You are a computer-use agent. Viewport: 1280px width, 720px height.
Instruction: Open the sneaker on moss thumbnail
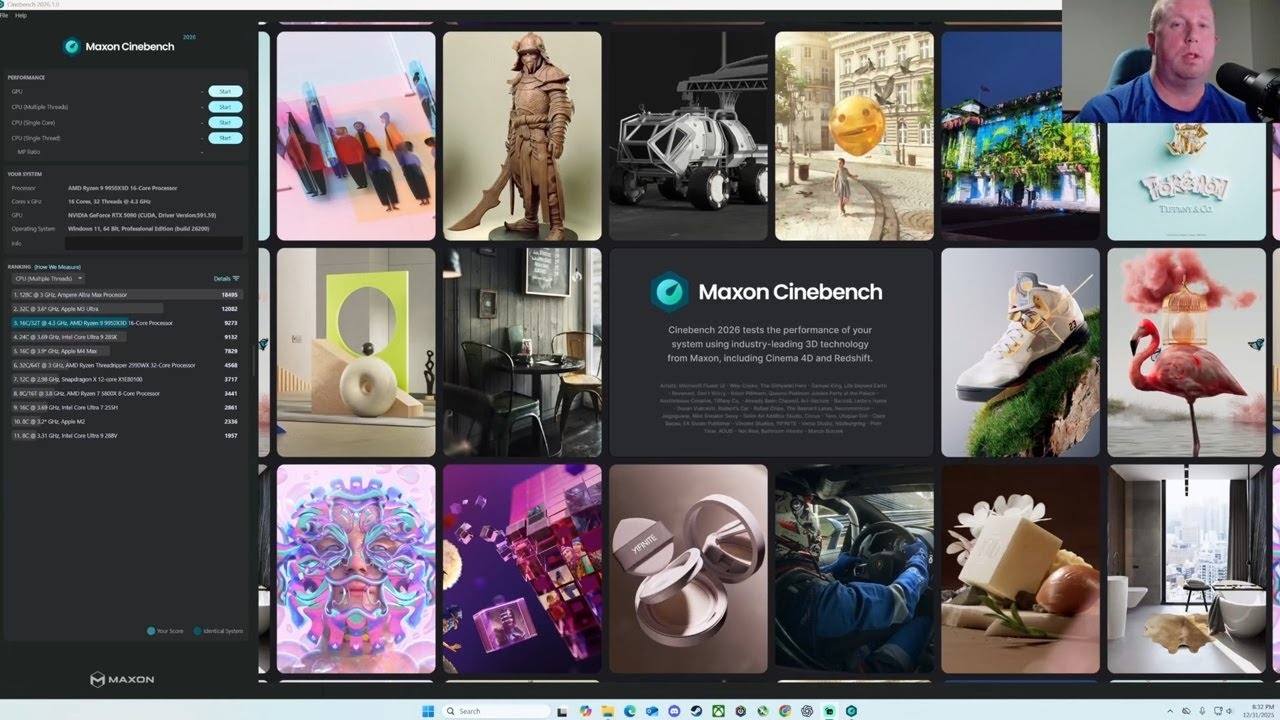tap(1020, 352)
